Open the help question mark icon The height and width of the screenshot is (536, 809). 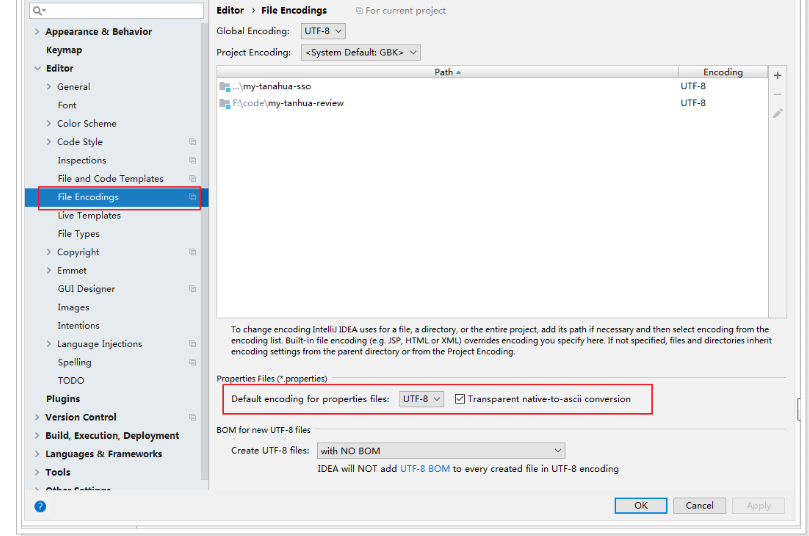40,506
